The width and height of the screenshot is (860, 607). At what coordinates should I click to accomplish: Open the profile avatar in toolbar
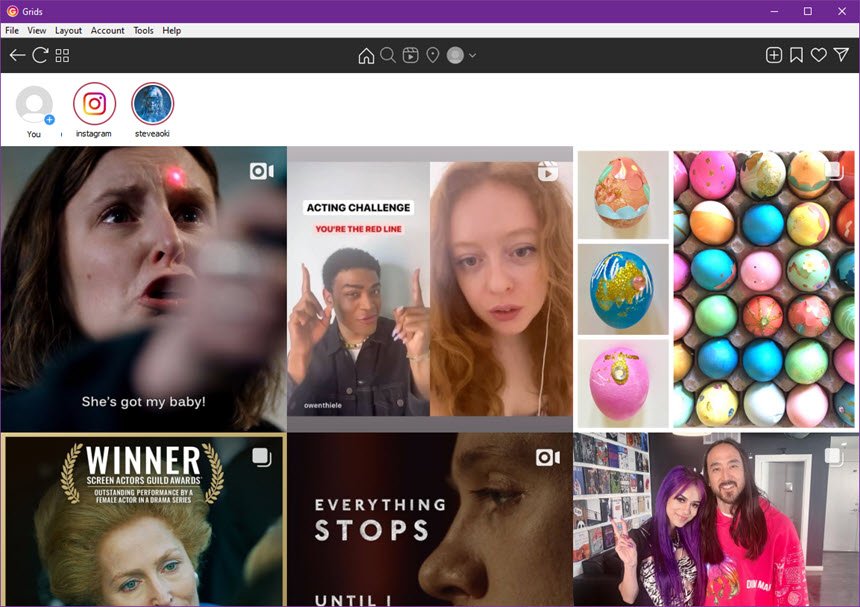coord(455,55)
